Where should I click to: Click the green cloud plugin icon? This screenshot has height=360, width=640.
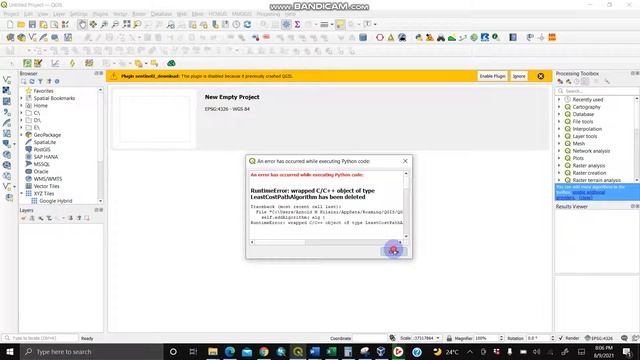(171, 63)
